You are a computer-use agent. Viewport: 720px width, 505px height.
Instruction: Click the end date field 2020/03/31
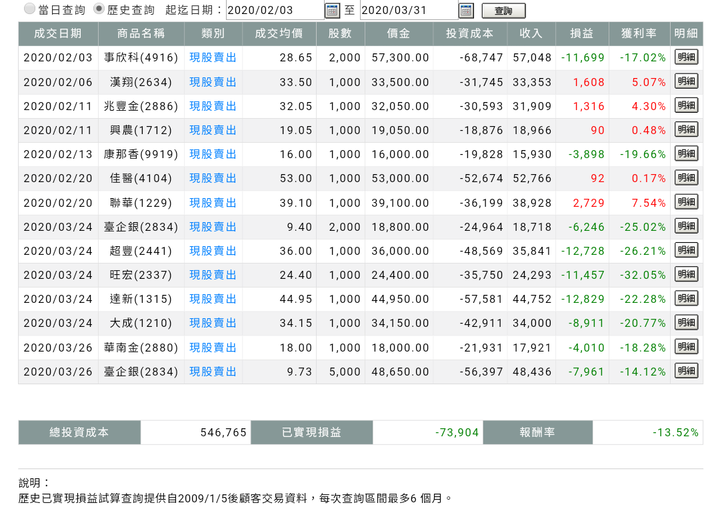[409, 10]
